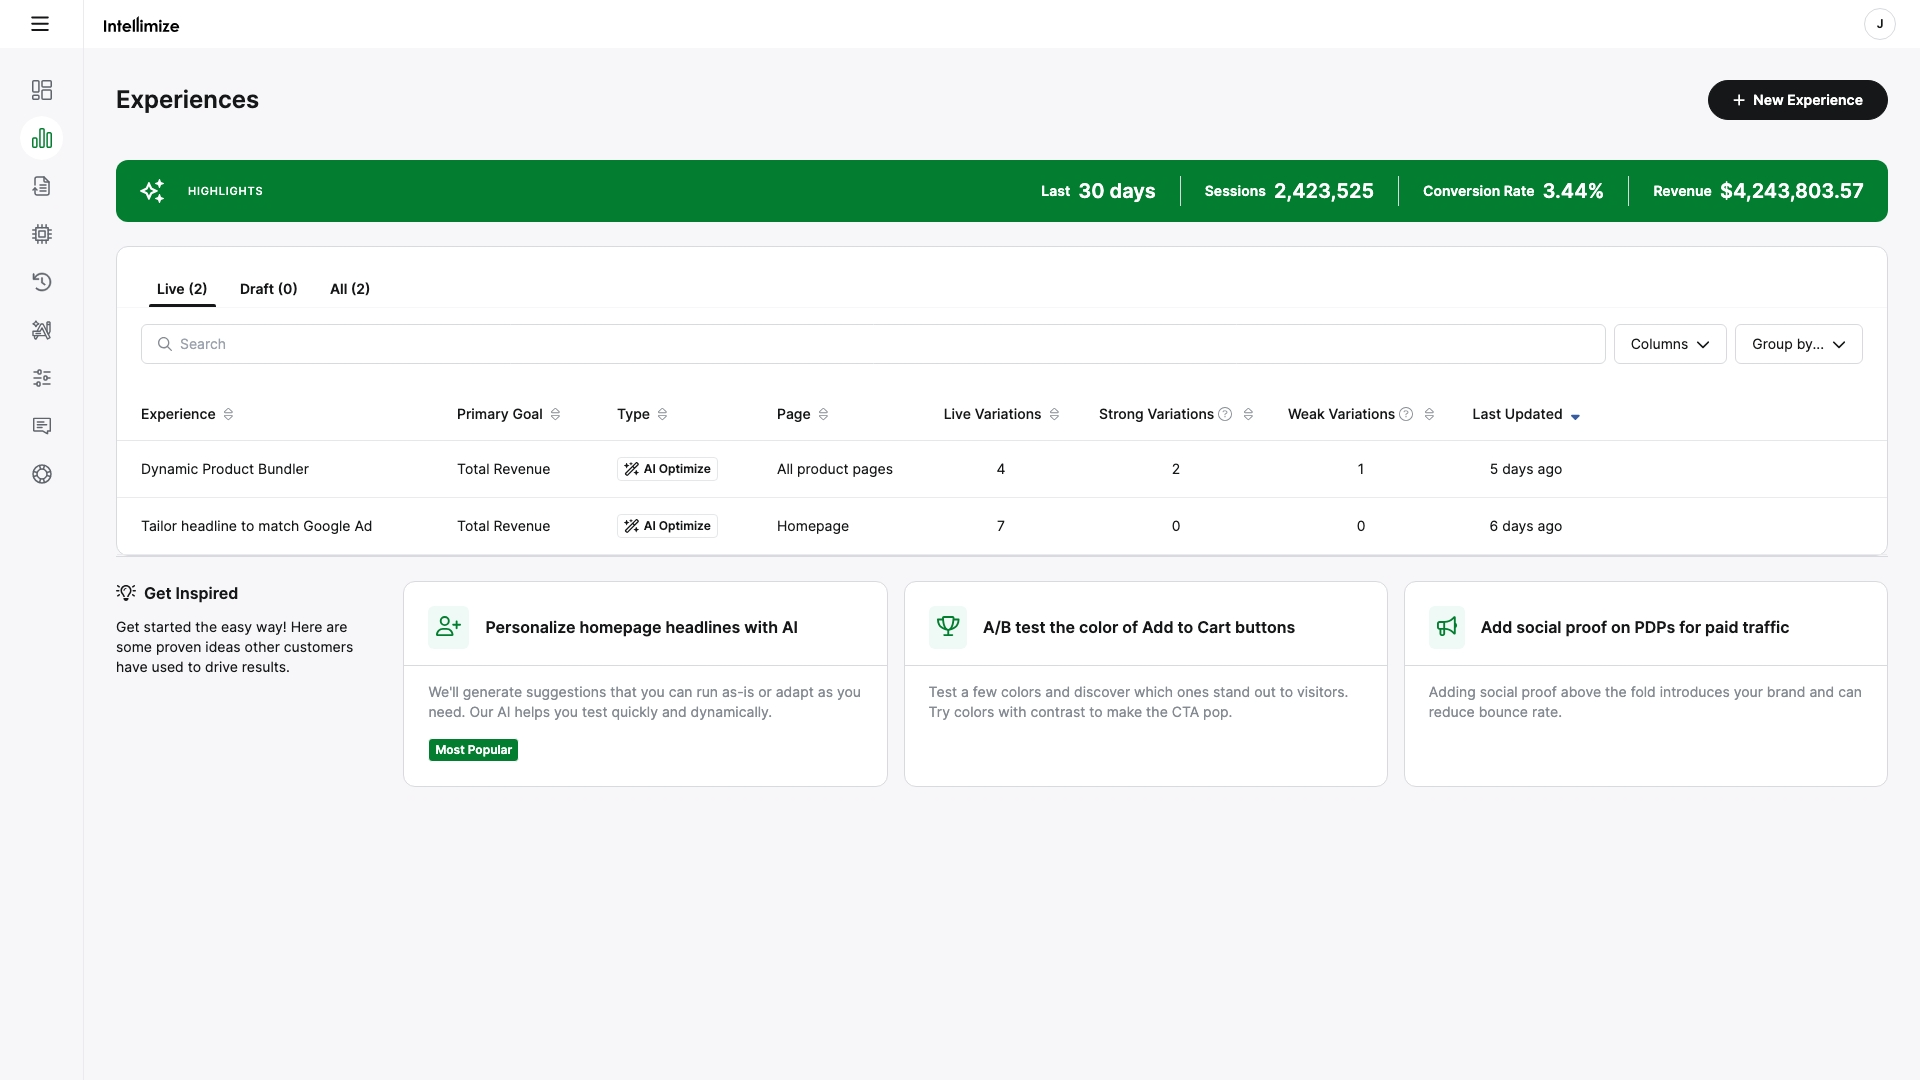Open the Group by dropdown
The image size is (1920, 1080).
1798,344
